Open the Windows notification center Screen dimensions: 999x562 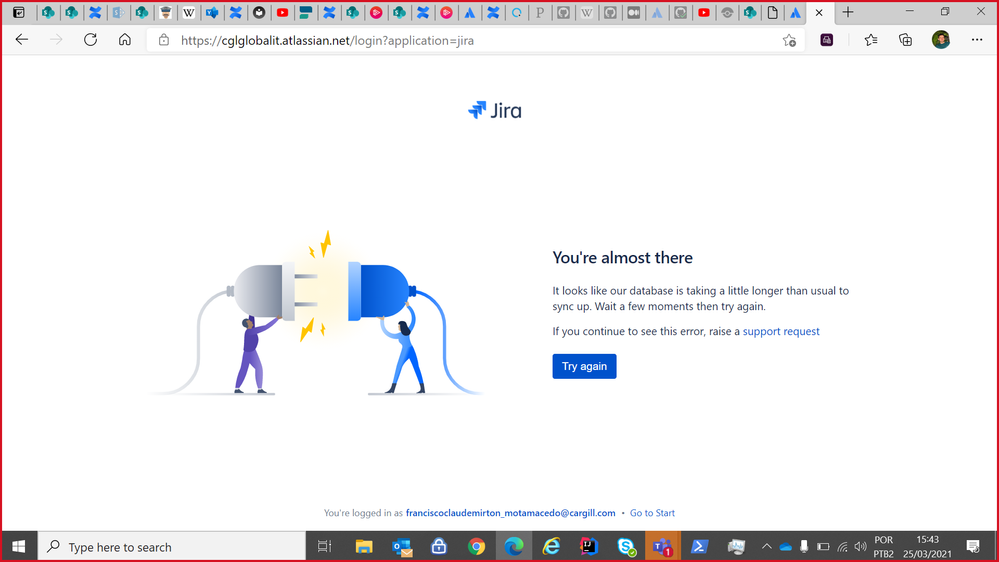point(973,547)
